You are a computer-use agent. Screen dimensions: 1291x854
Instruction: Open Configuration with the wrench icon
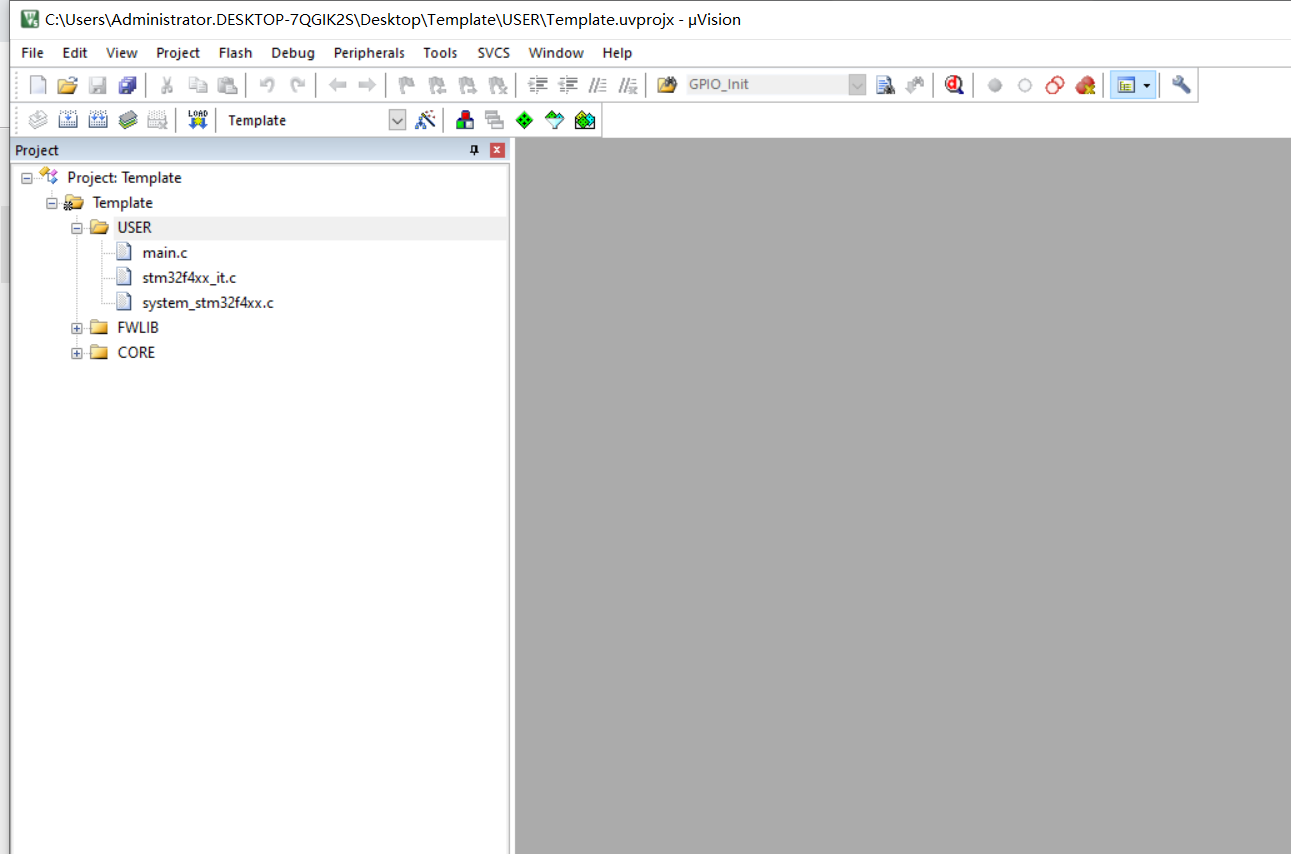pos(1181,85)
